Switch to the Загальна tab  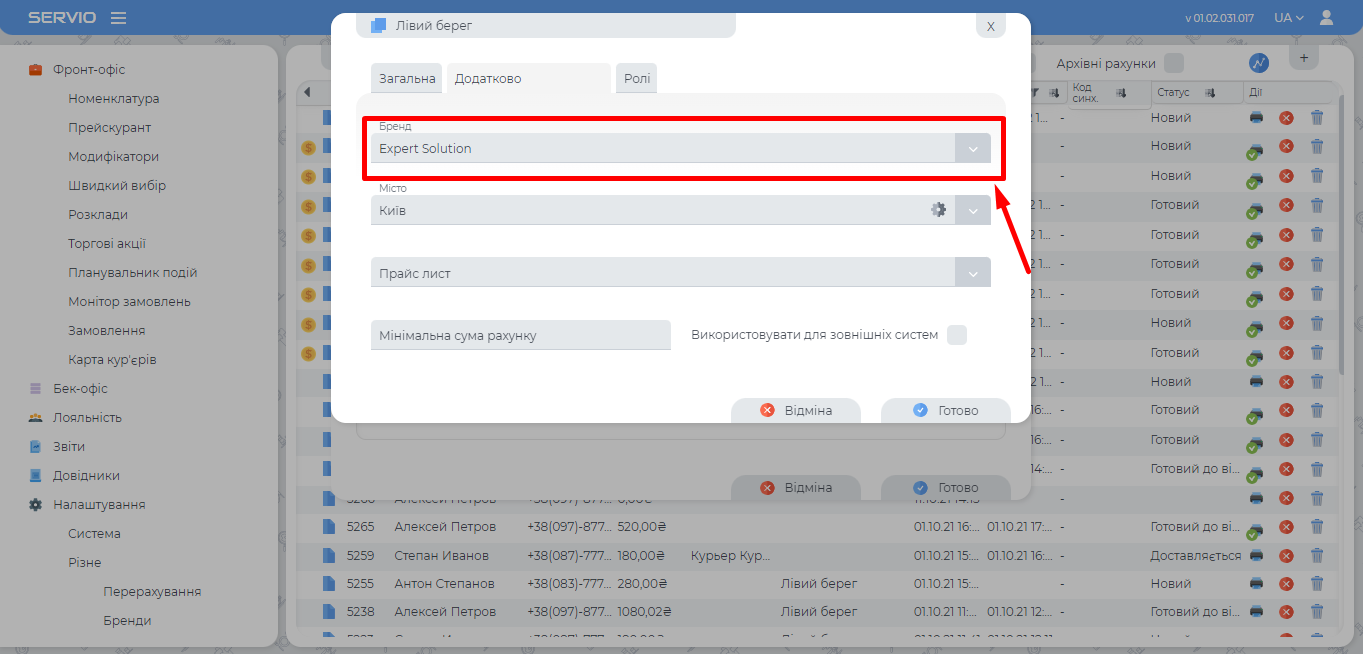point(407,79)
